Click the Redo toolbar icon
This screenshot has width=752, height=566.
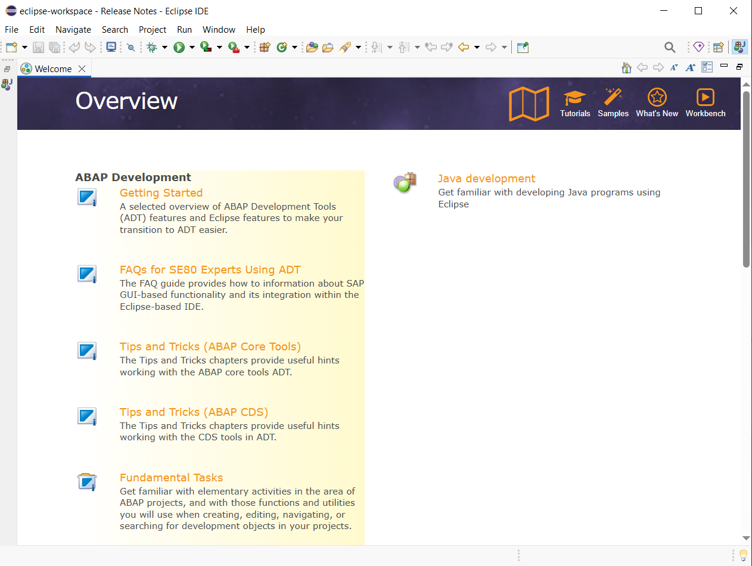tap(90, 47)
